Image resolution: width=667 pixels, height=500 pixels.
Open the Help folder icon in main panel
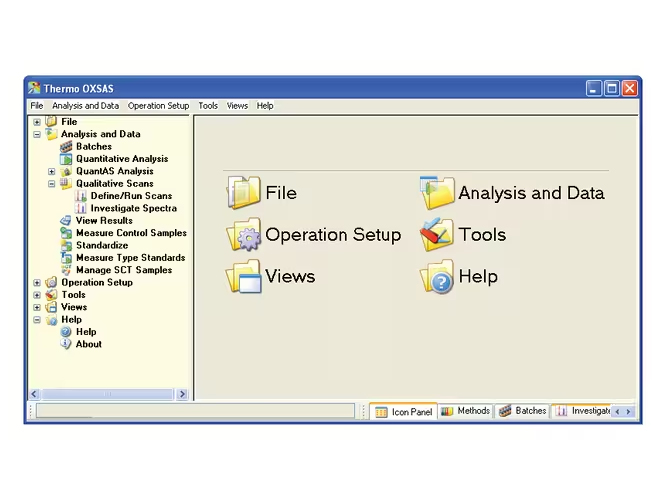(436, 276)
